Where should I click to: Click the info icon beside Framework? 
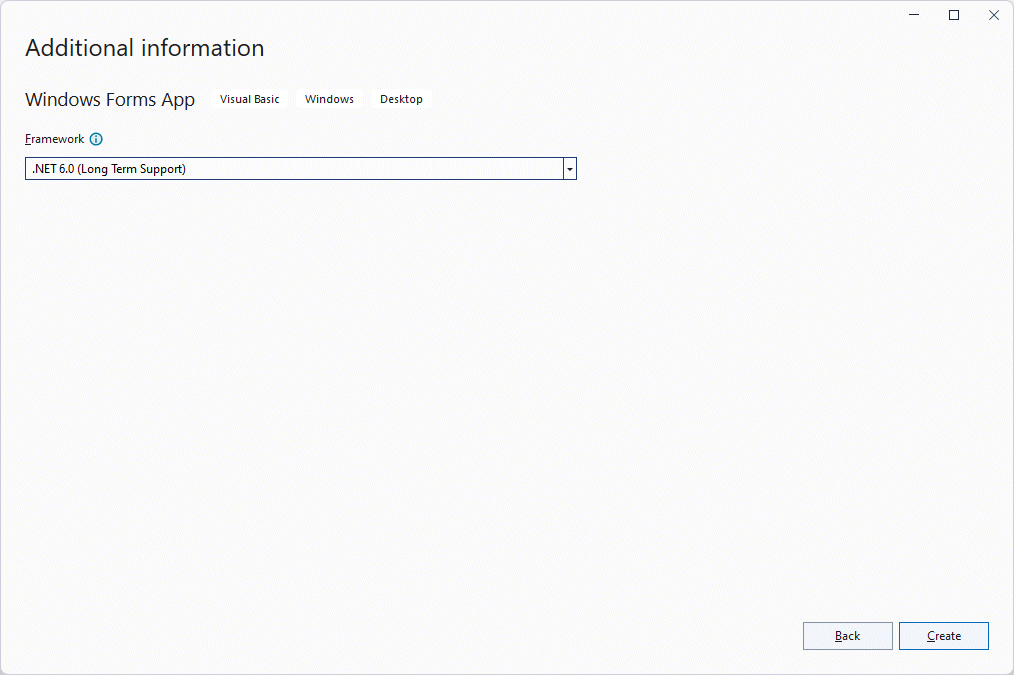tap(96, 140)
